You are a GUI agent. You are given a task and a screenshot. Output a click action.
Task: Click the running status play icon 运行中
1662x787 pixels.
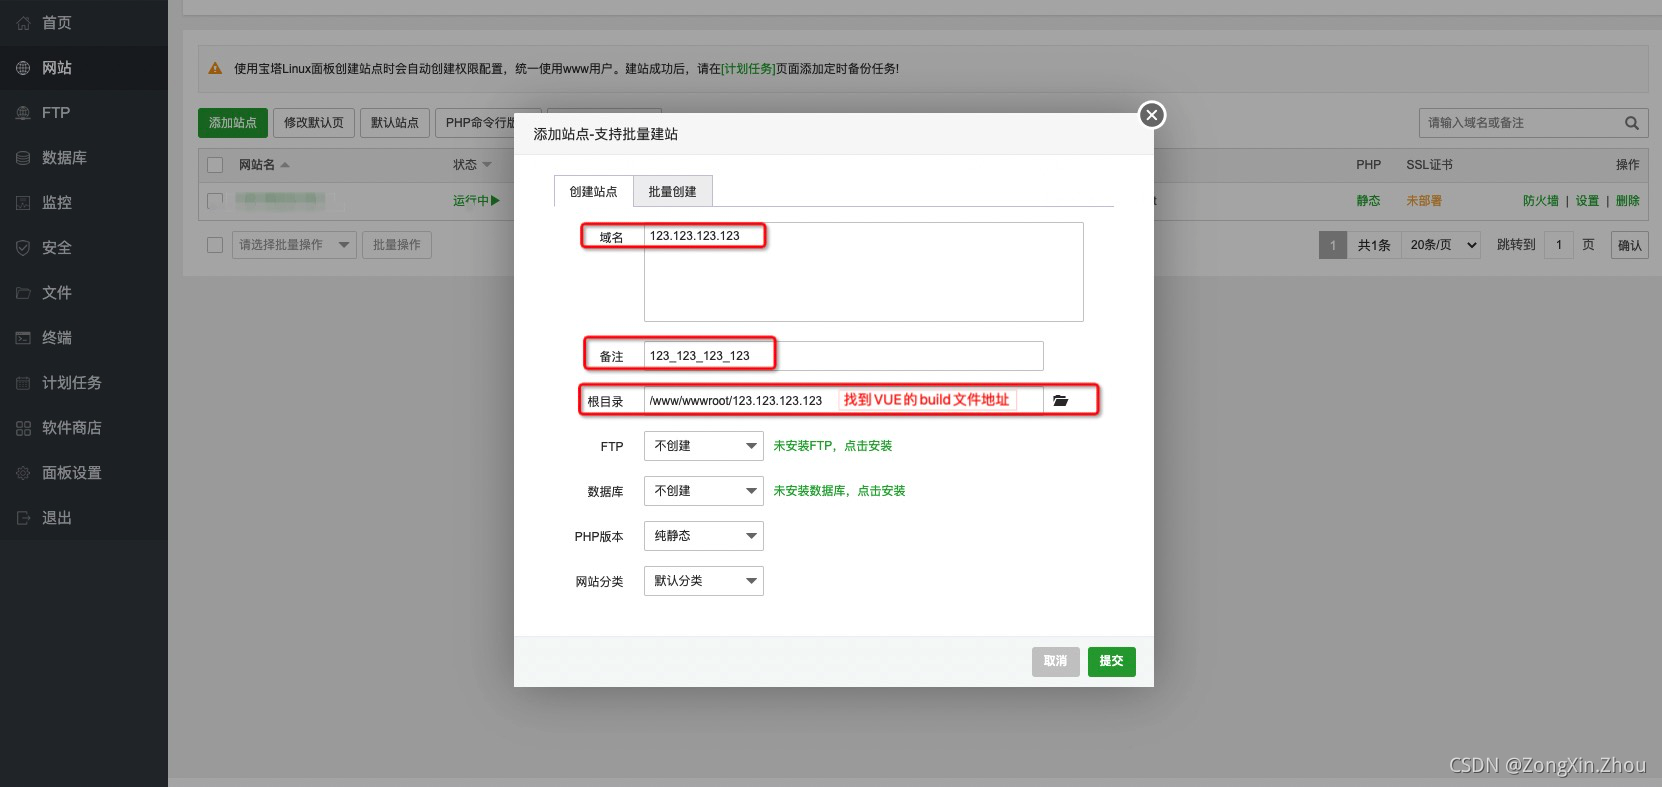(x=495, y=200)
